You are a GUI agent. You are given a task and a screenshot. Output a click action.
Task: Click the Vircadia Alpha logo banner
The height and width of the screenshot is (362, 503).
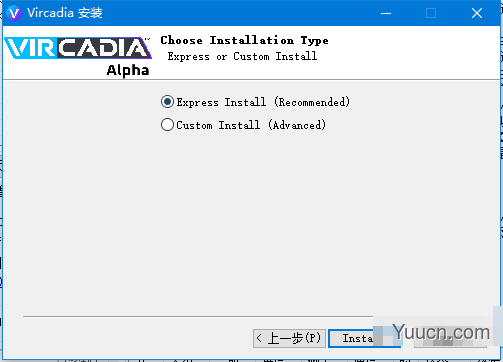click(x=78, y=56)
